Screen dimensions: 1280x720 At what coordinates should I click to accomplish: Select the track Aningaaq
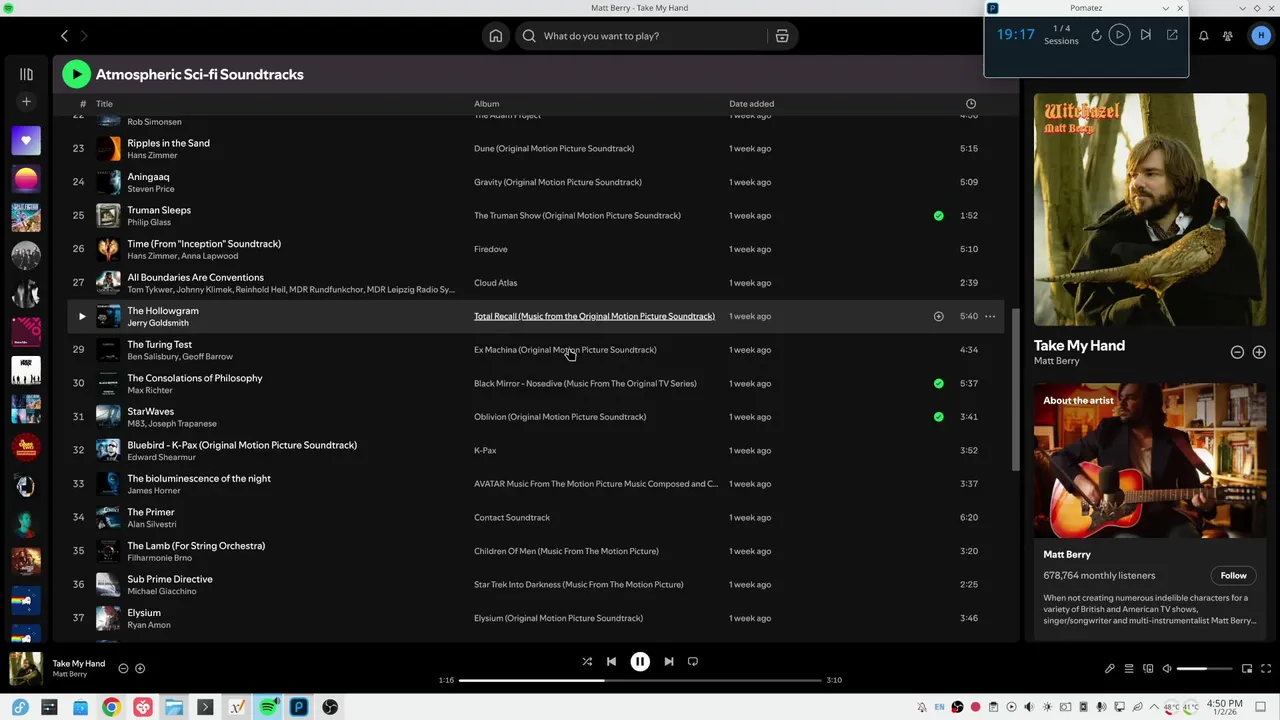pos(535,182)
